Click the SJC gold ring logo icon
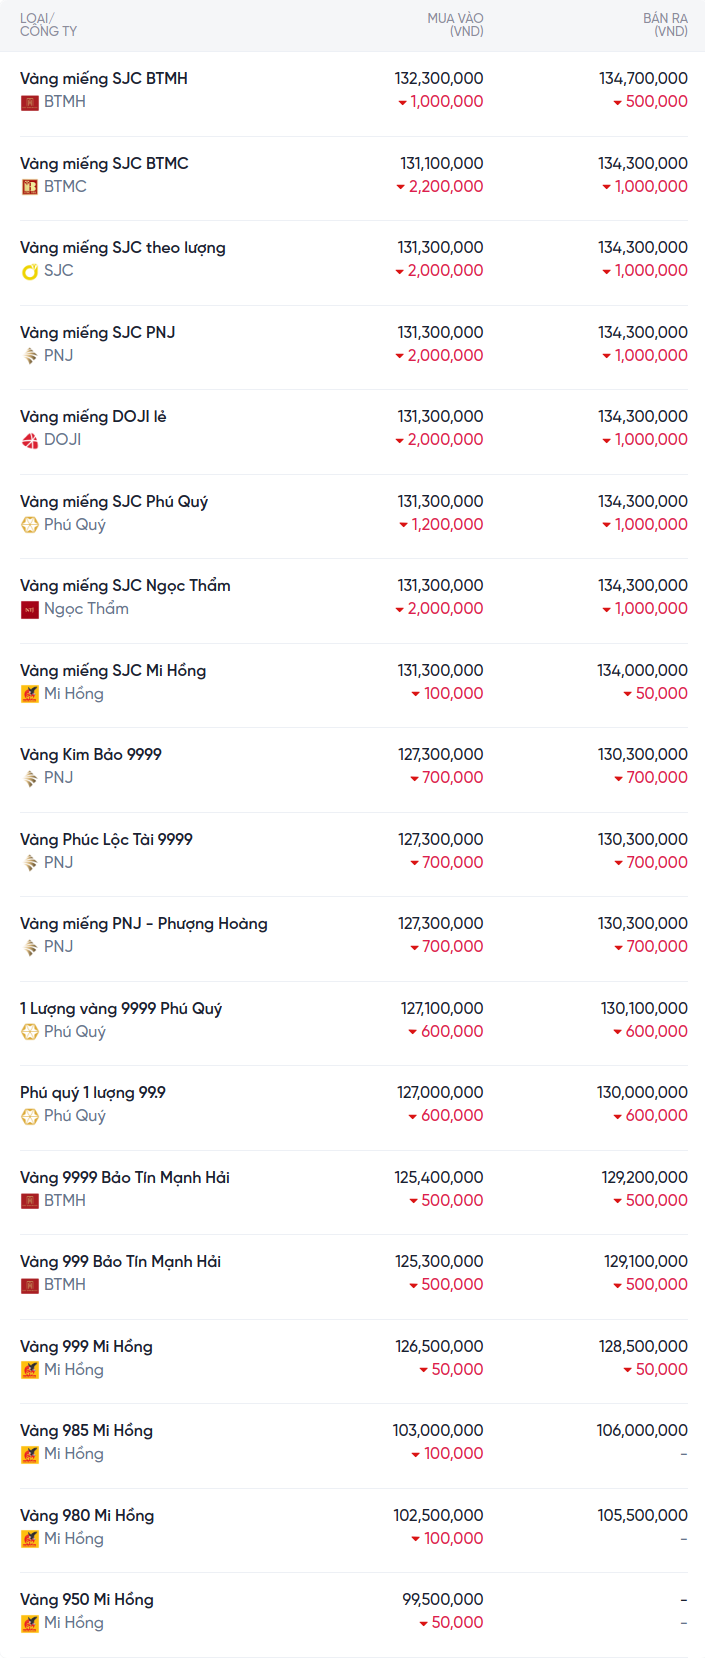Image resolution: width=705 pixels, height=1658 pixels. click(30, 271)
